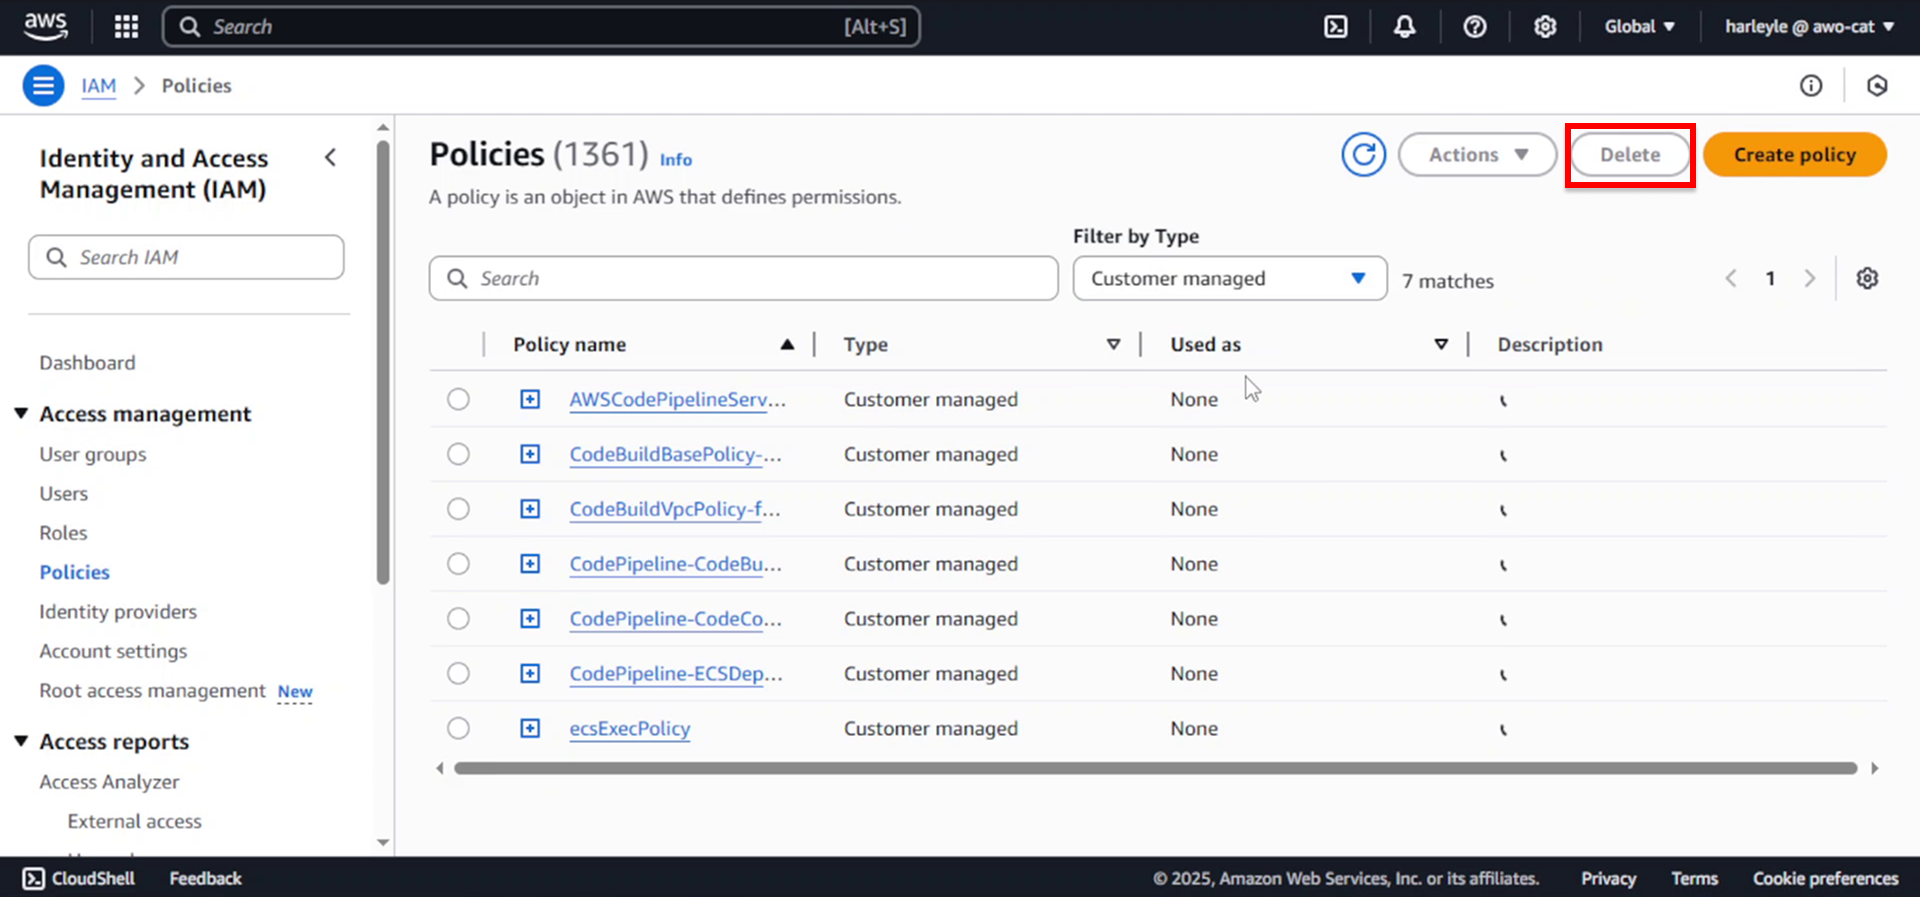The image size is (1920, 897).
Task: Select the CodePipeline-CodeBu radio button
Action: pos(458,565)
